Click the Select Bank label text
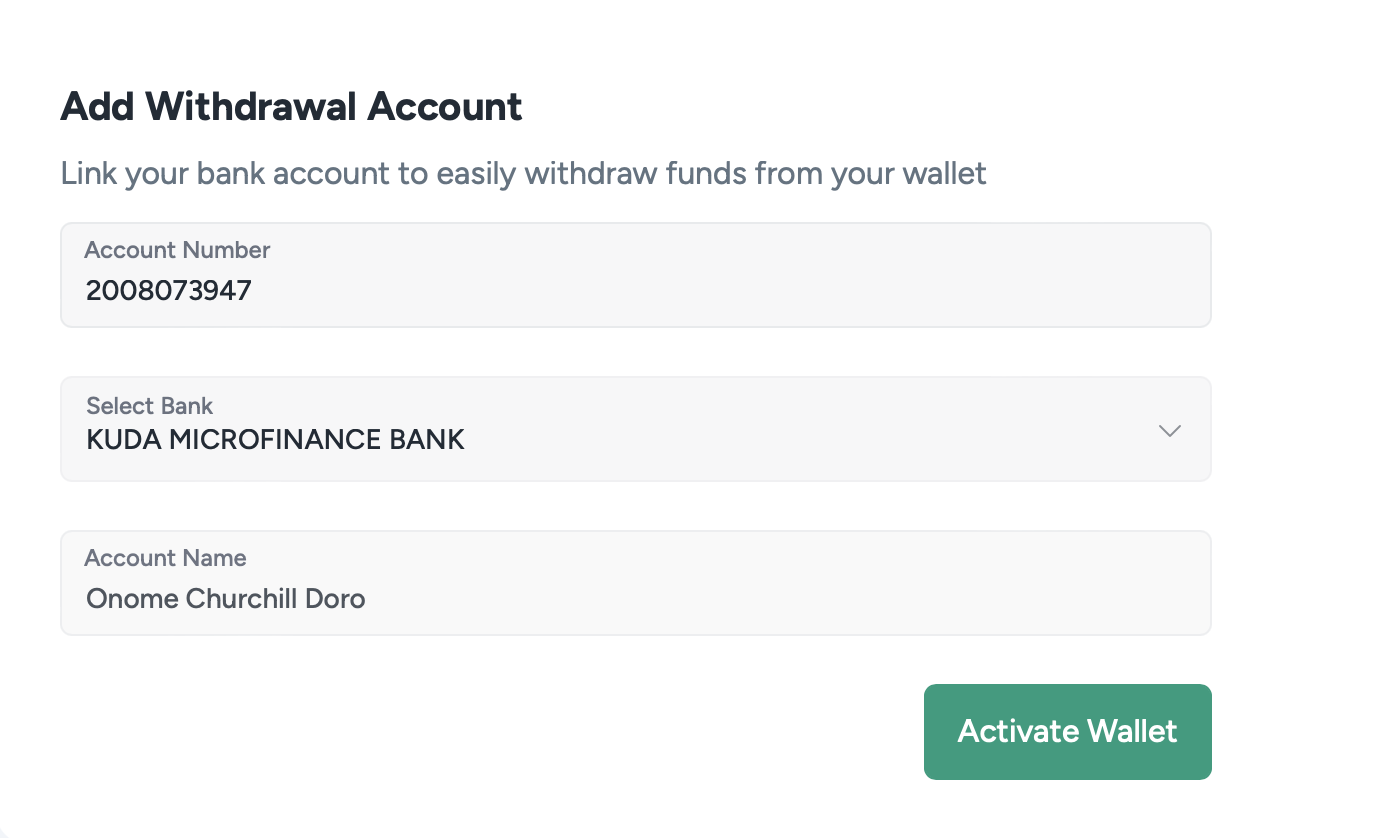Screen dimensions: 1386x838 click(x=149, y=406)
